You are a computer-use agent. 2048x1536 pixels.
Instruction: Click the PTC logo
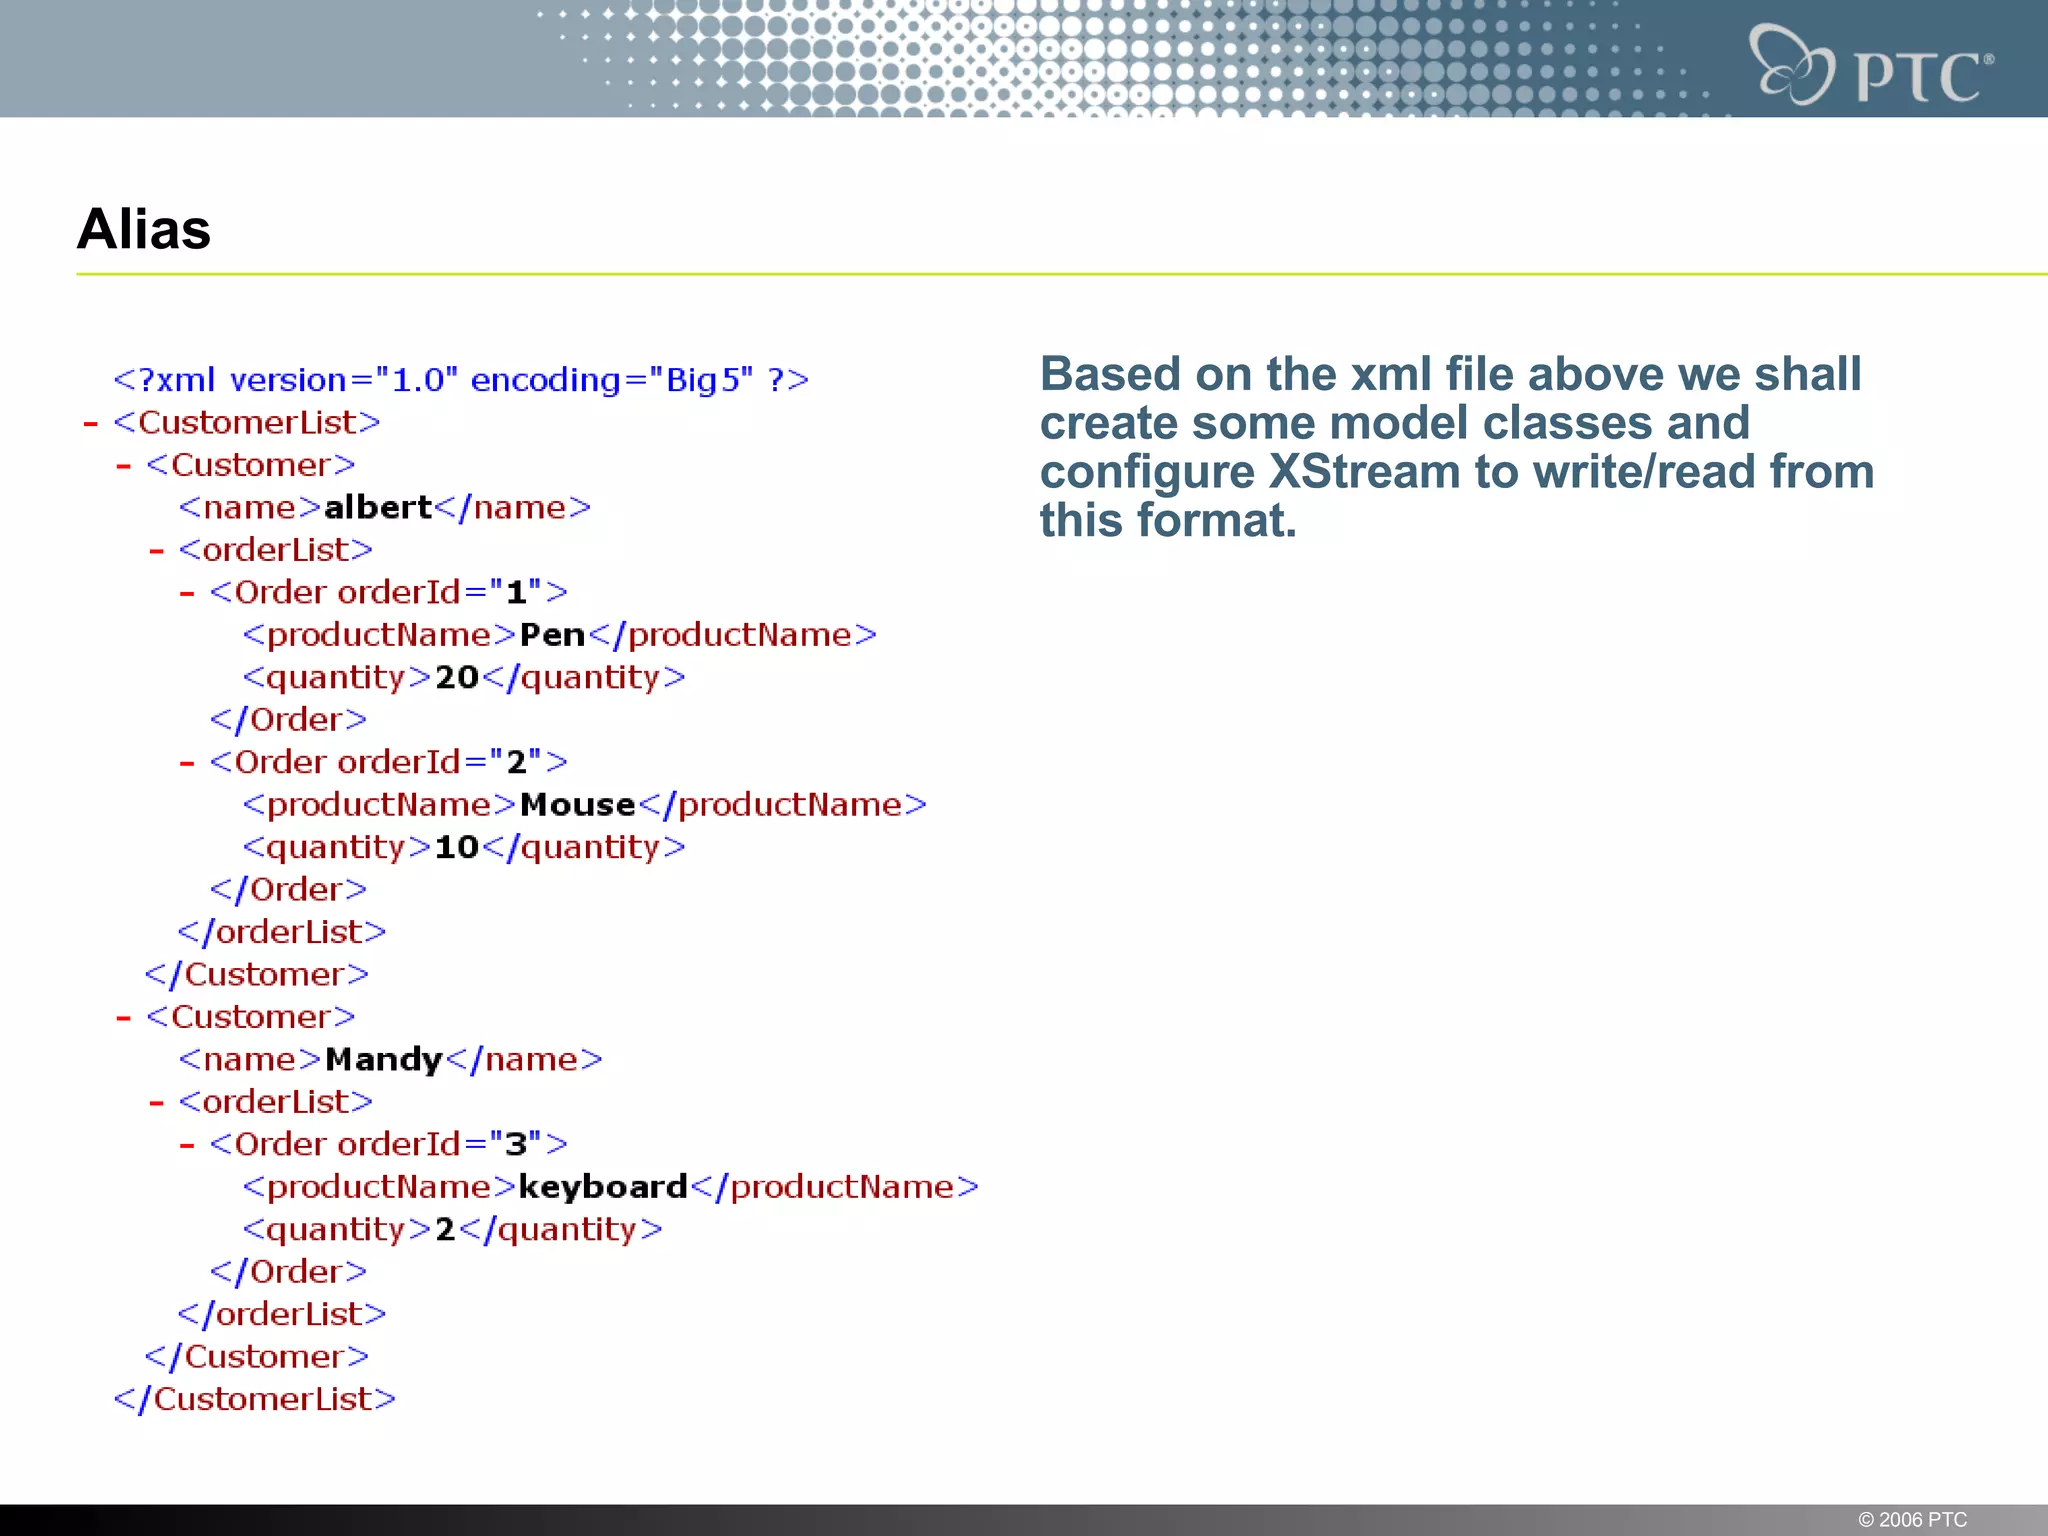pos(1870,66)
